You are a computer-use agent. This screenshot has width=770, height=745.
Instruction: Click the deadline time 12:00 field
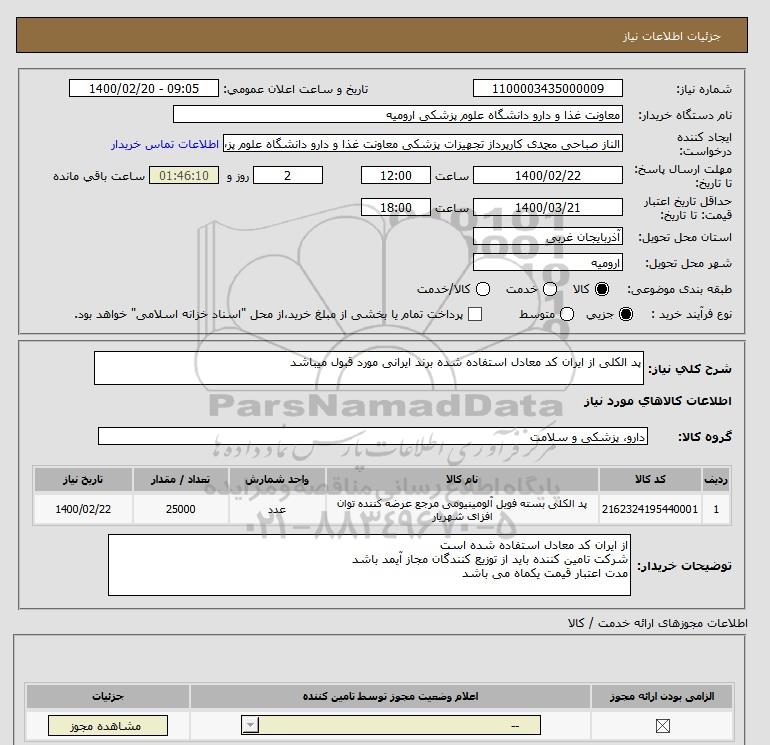click(x=396, y=175)
